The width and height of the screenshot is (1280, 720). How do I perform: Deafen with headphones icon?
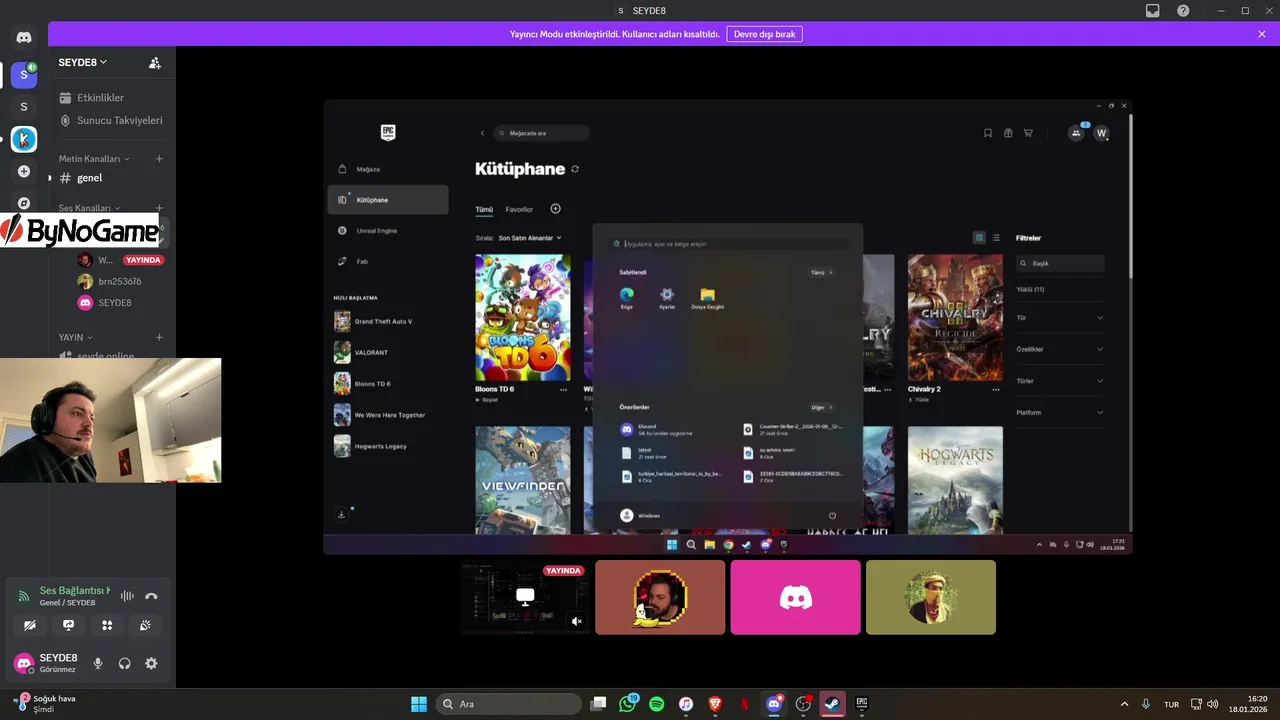click(x=125, y=663)
